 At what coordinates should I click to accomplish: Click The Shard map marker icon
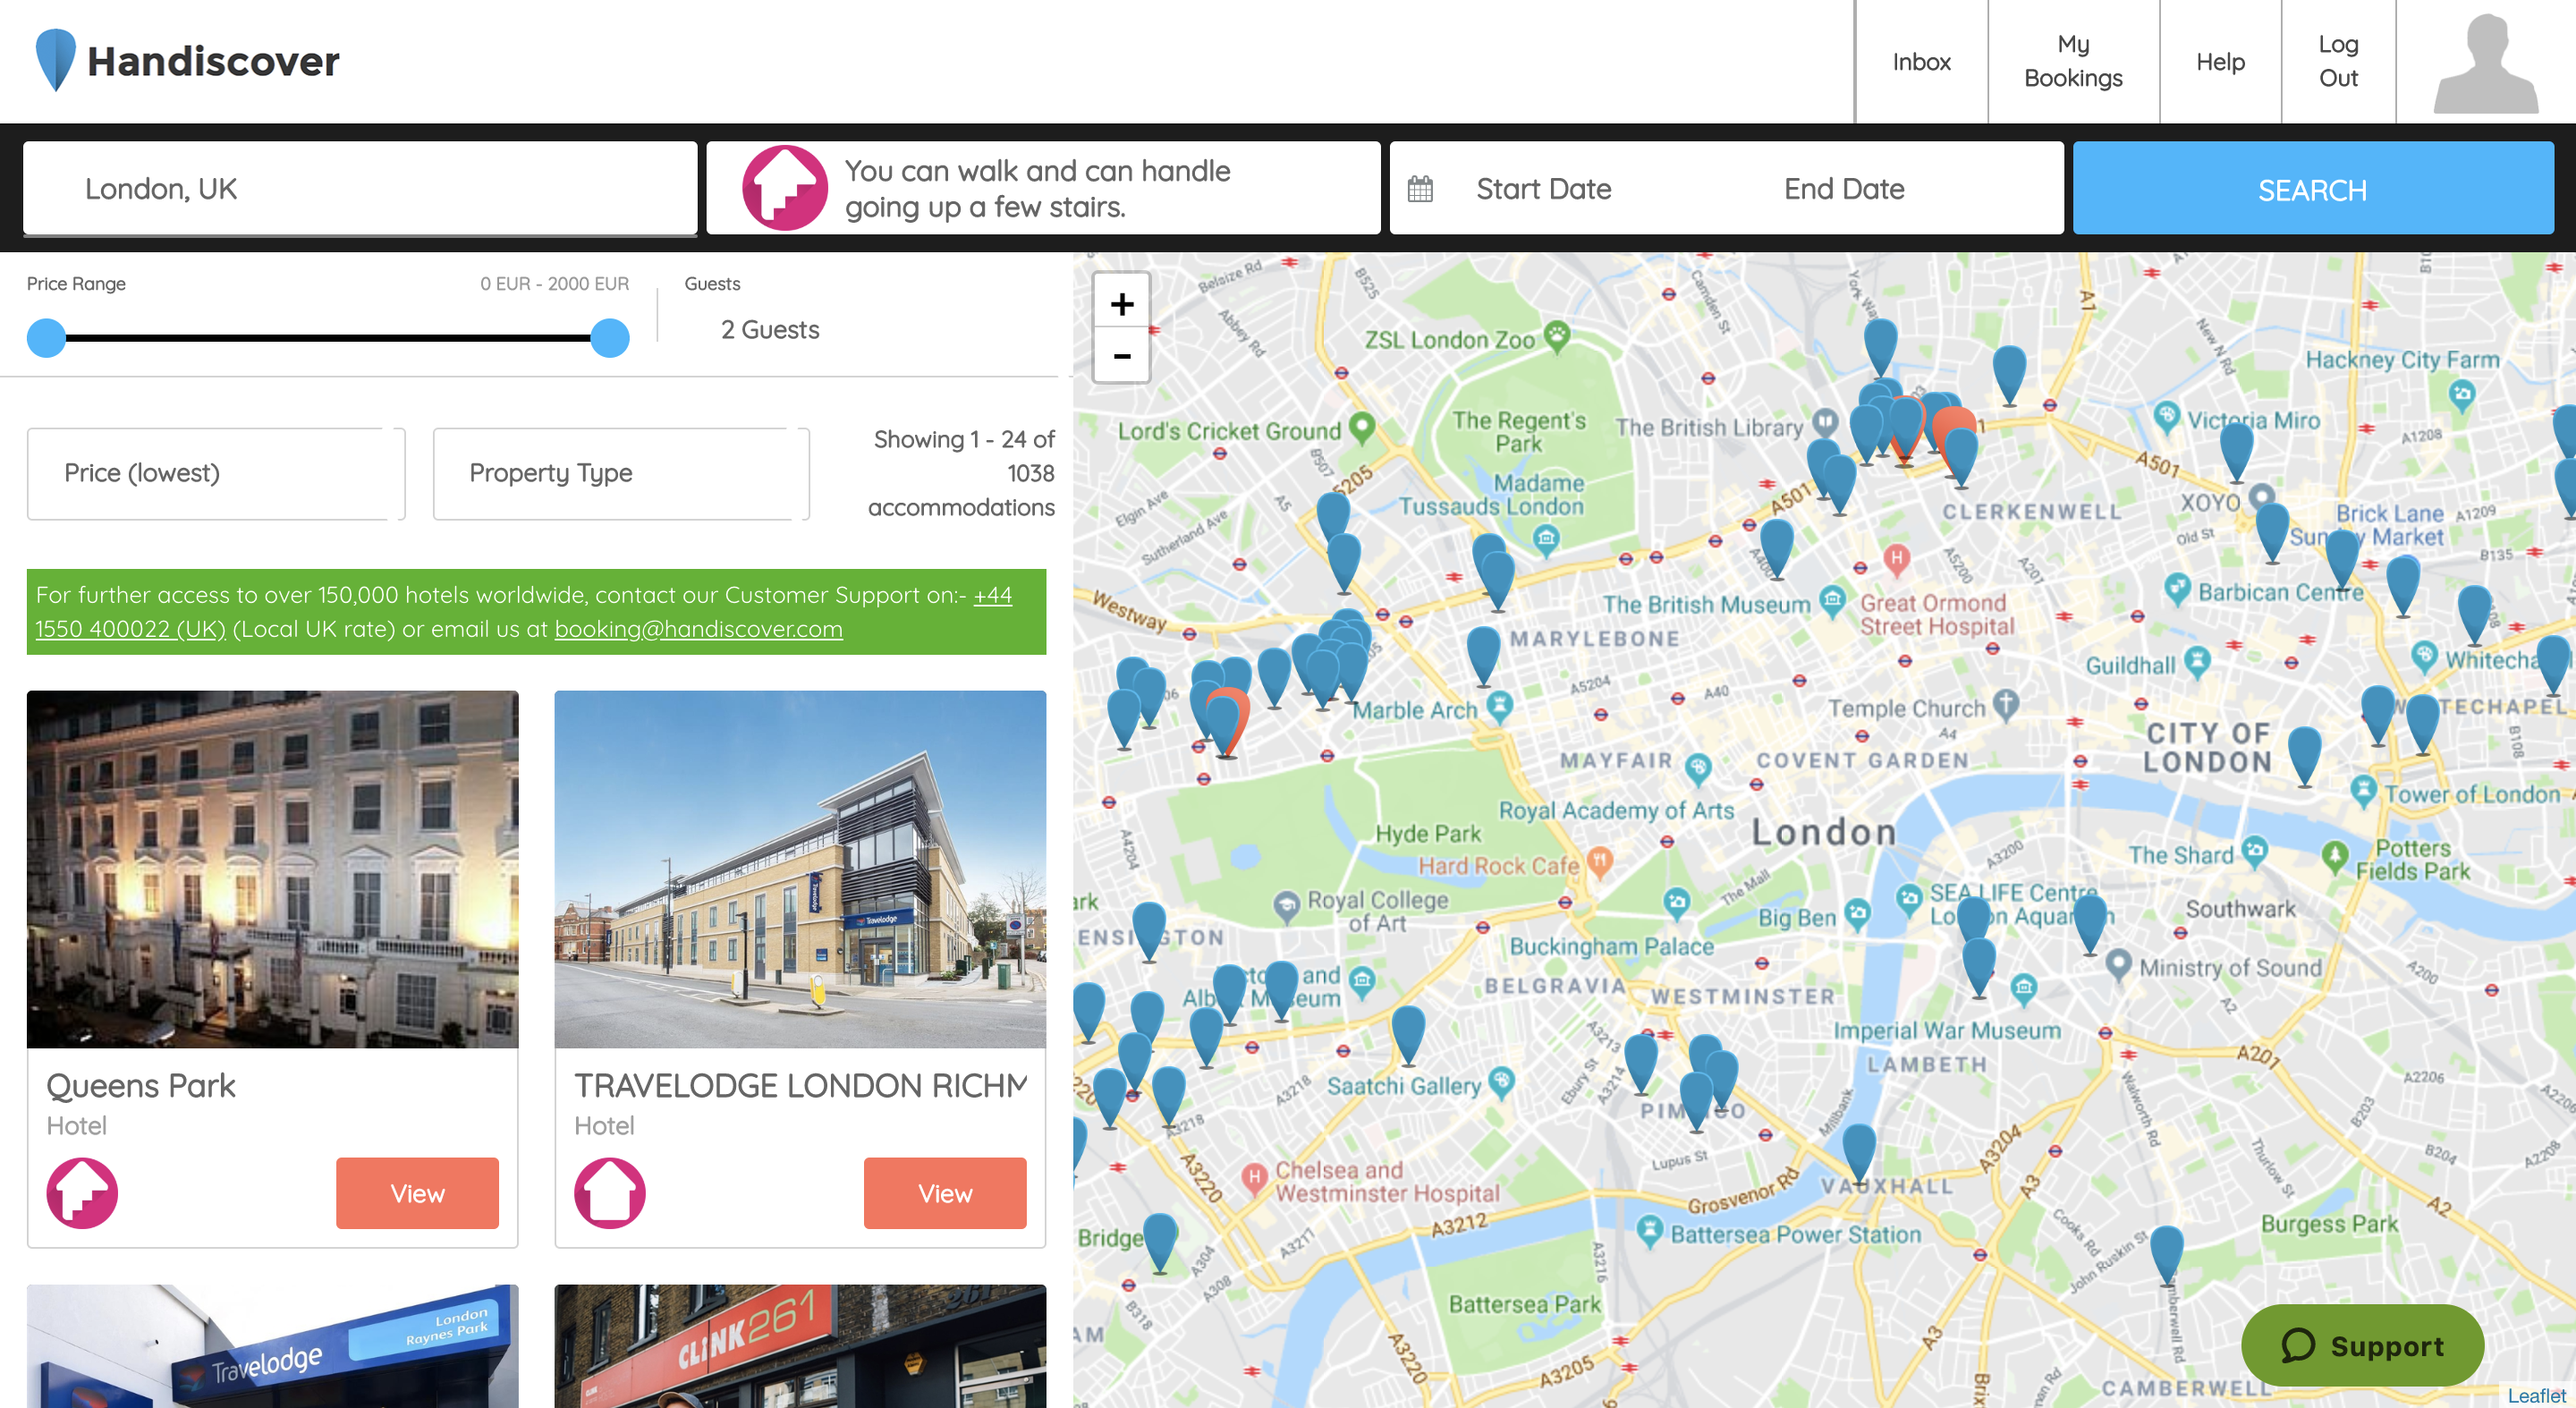click(x=2254, y=852)
